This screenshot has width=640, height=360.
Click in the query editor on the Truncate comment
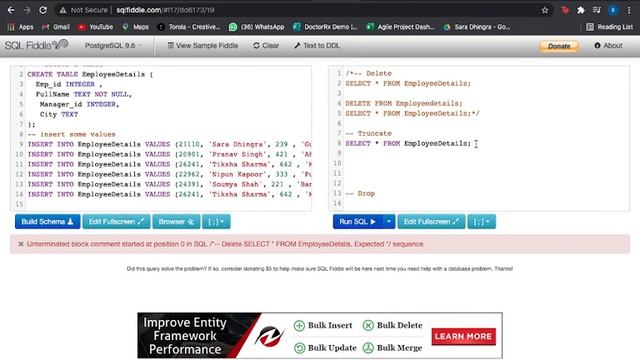368,133
